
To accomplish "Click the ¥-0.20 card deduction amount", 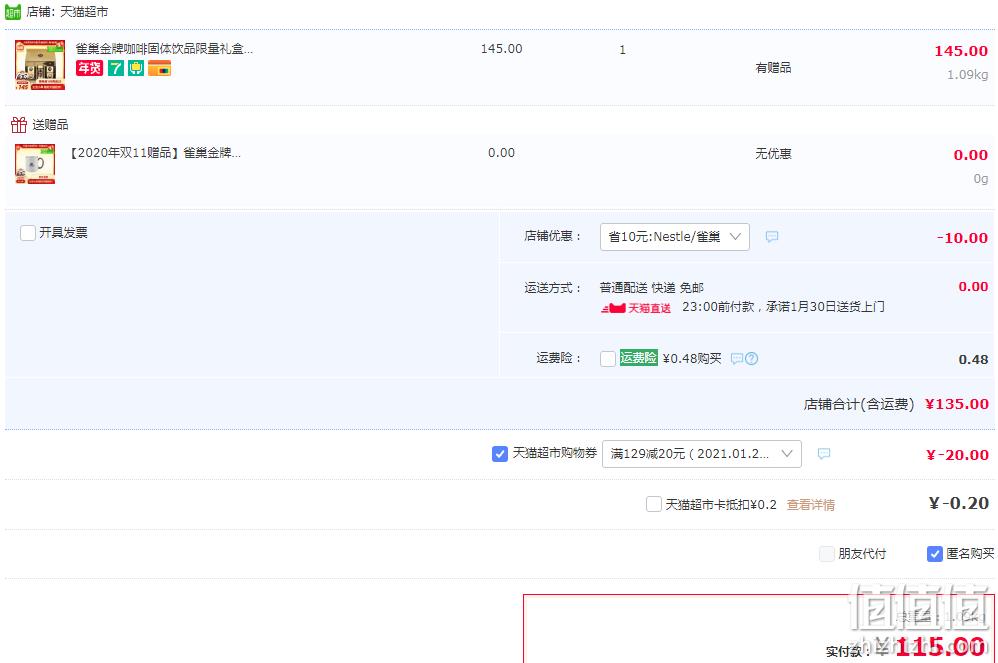I will tap(959, 503).
